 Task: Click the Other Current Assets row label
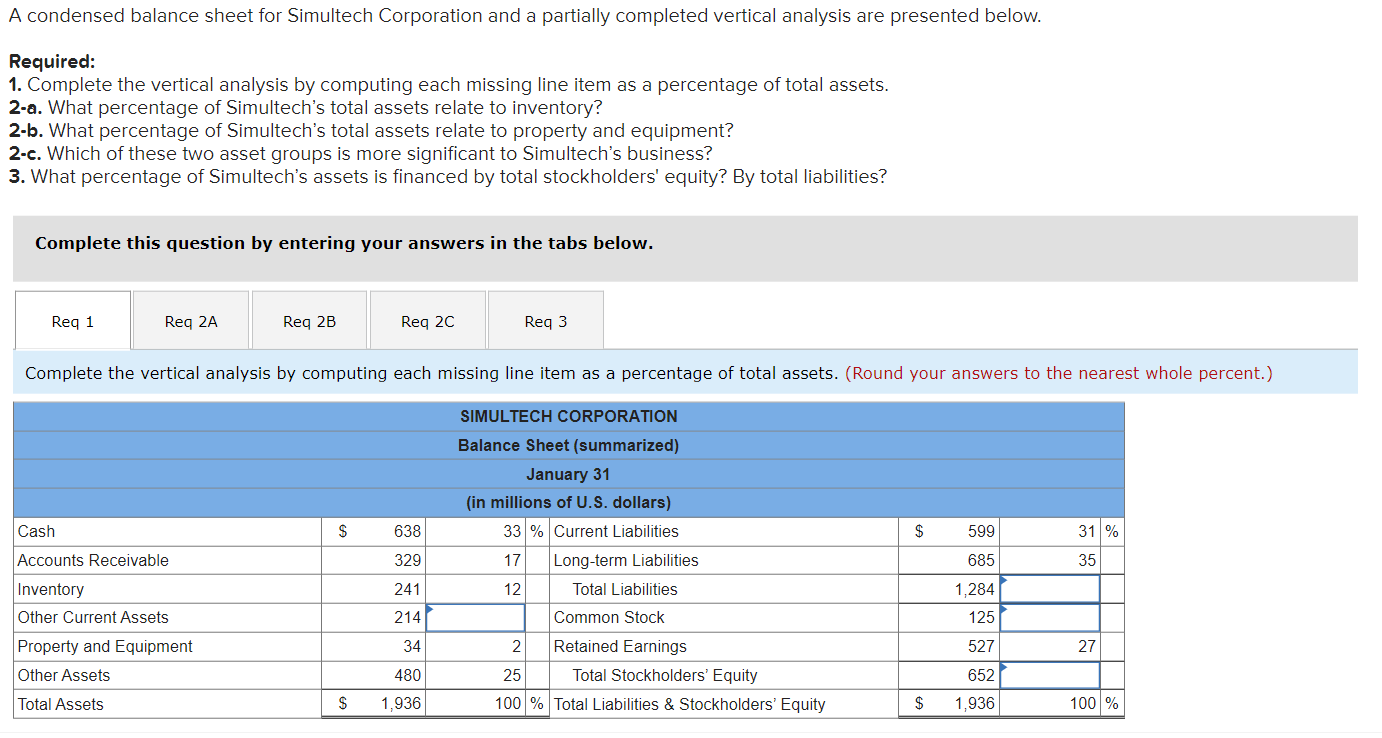pos(93,618)
